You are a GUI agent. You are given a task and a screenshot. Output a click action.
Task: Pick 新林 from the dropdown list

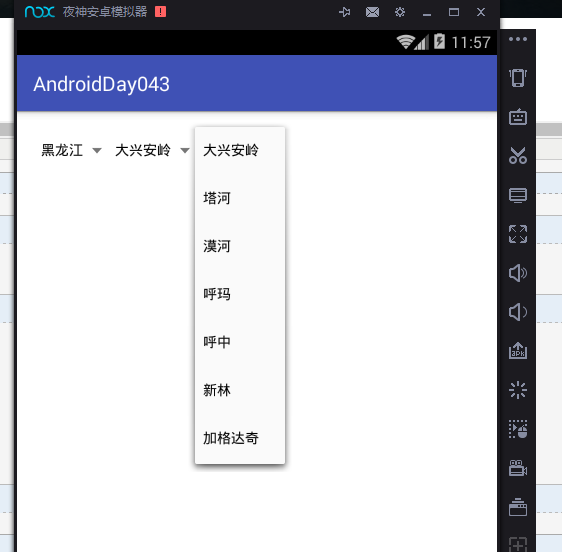click(x=240, y=390)
